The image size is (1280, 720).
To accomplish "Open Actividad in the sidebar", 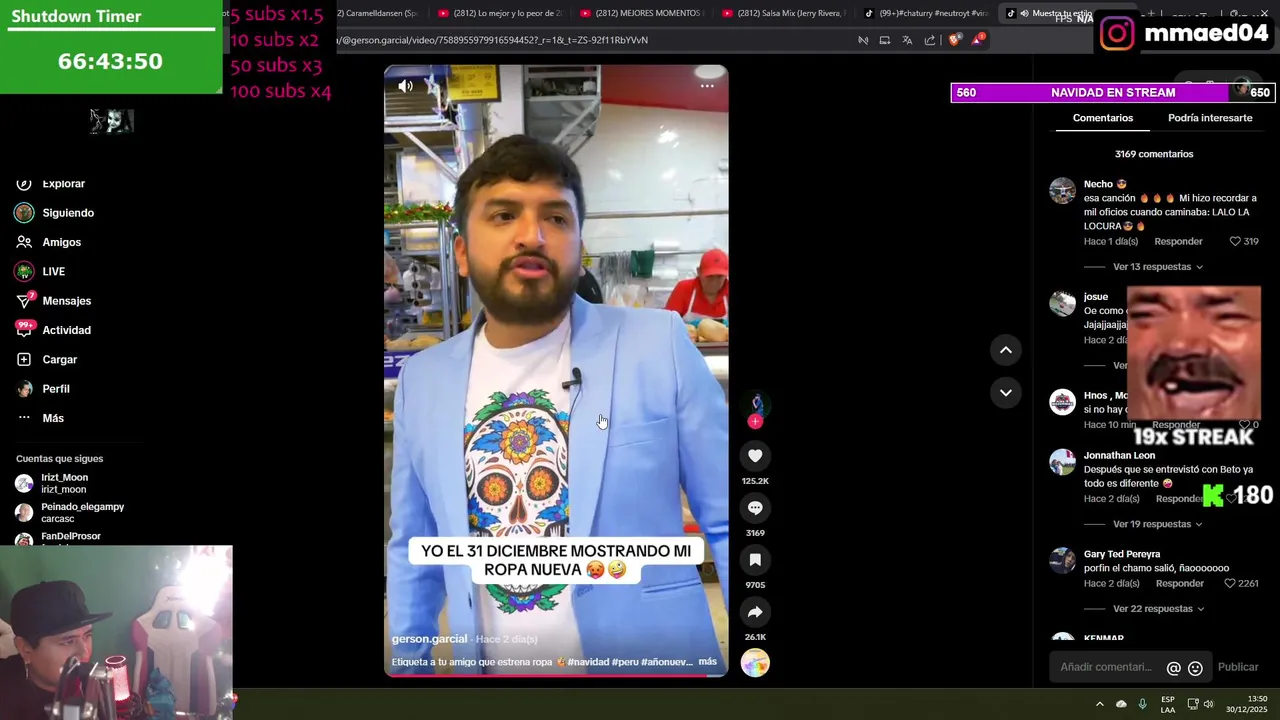I will pos(66,330).
